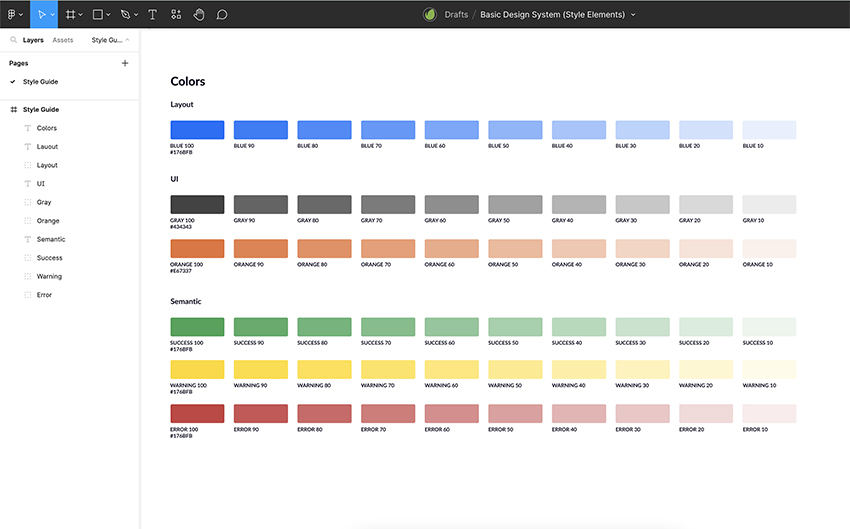Select the Move tool arrow

click(x=41, y=15)
